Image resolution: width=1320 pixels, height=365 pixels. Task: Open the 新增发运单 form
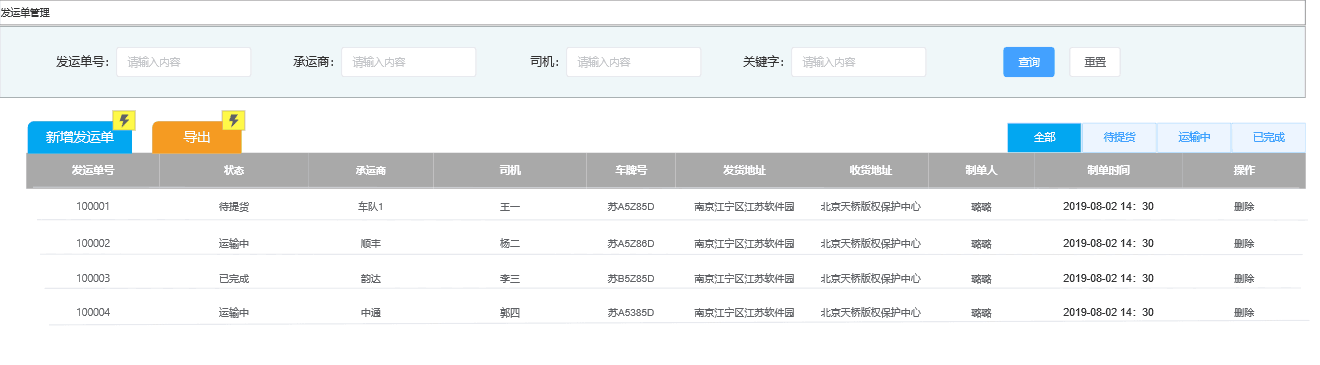point(80,138)
